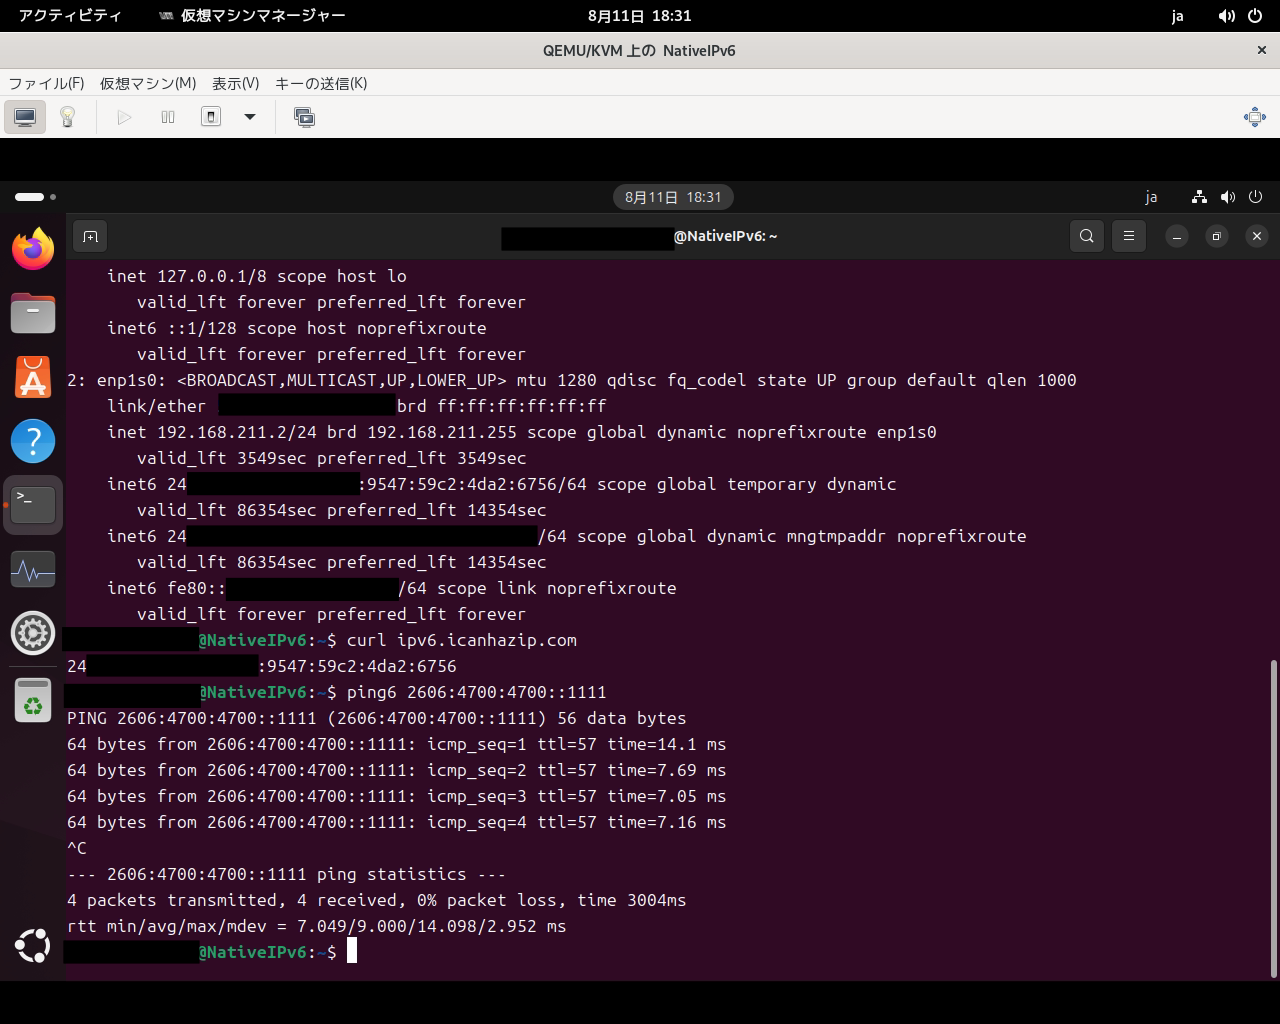Screen dimensions: 1280x1024
Task: Open GNOME Settings from the dock
Action: [33, 633]
